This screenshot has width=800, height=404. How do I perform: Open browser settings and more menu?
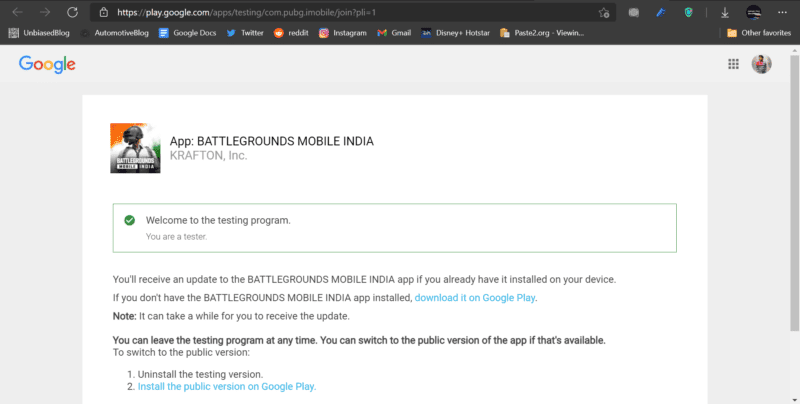point(782,13)
